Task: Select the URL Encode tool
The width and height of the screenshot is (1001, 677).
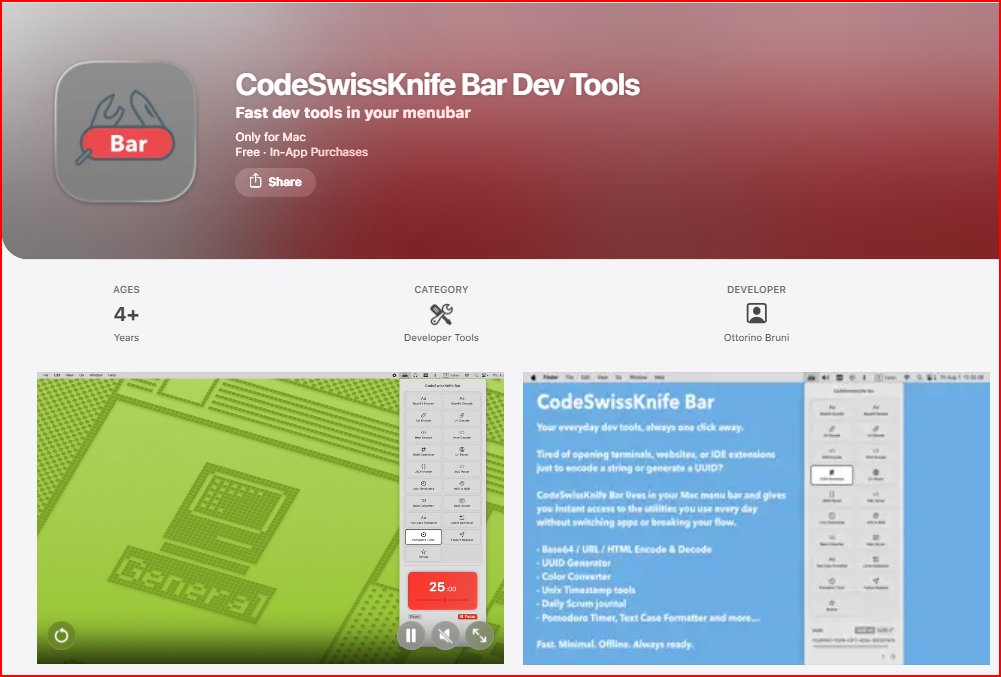Action: click(x=422, y=418)
